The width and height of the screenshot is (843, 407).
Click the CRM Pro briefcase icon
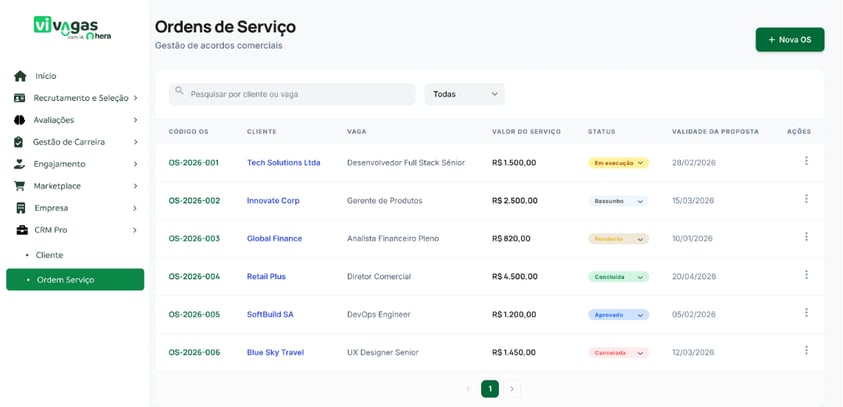tap(21, 230)
